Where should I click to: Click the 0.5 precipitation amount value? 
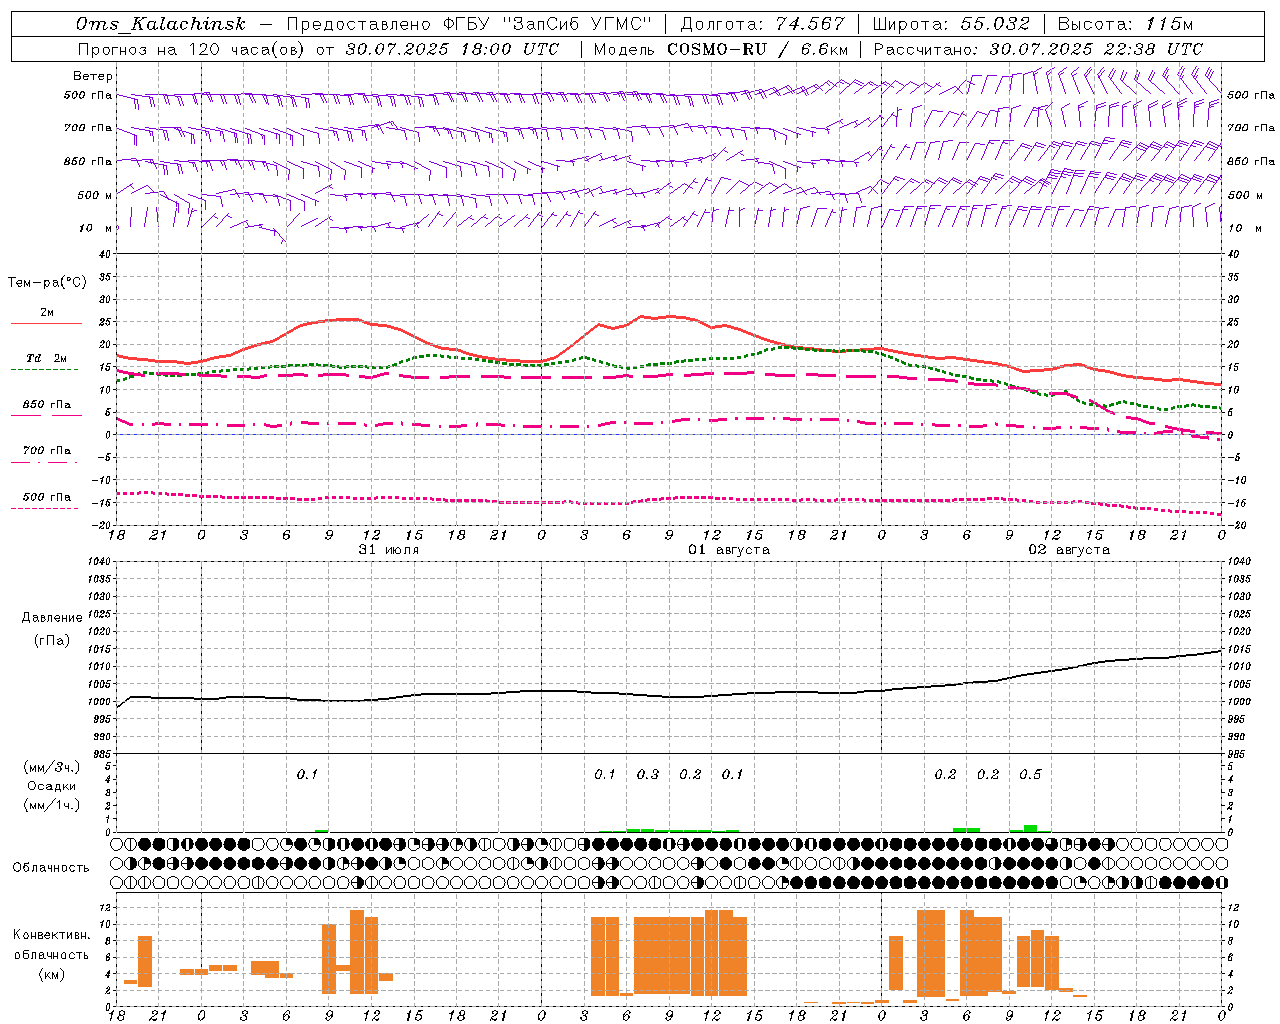pyautogui.click(x=1030, y=774)
